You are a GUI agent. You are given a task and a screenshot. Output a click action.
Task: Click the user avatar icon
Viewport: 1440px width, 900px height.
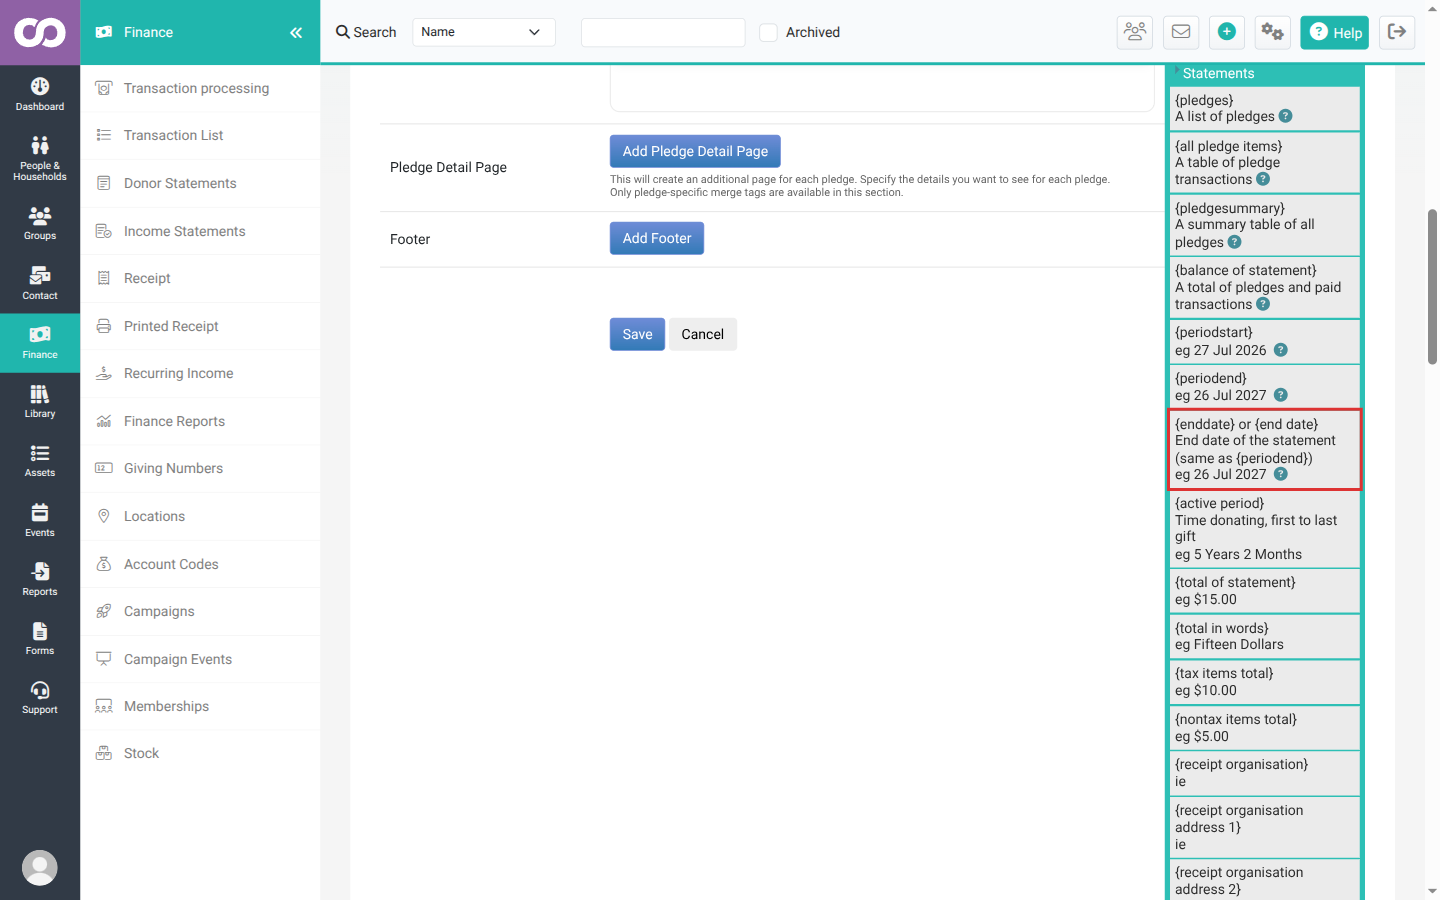(x=40, y=868)
